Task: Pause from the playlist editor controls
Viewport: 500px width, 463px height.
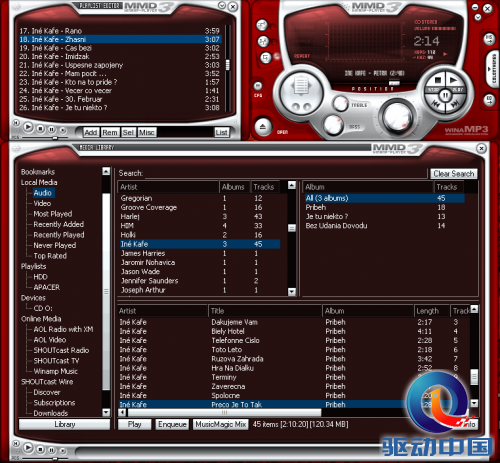Action: [x=52, y=129]
